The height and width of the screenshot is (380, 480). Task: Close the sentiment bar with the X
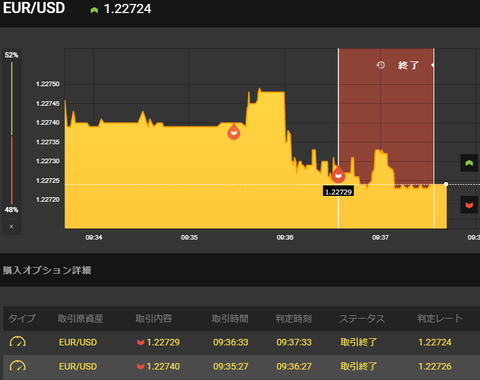click(x=11, y=227)
